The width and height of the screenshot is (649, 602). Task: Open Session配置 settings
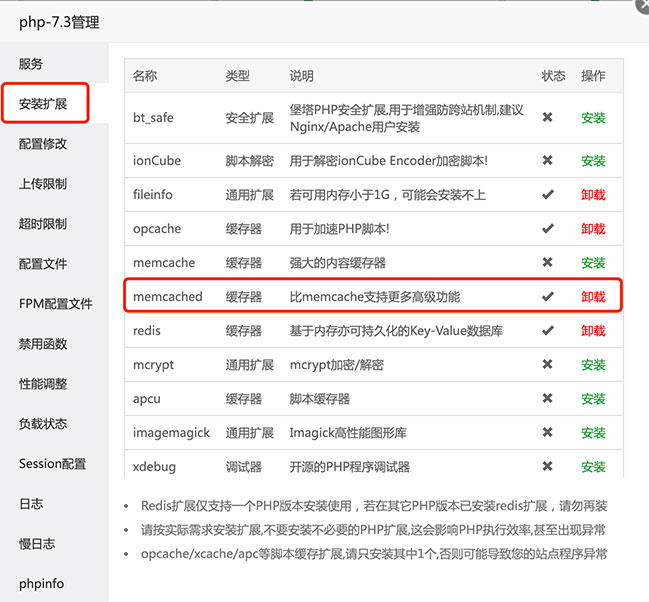tap(52, 464)
